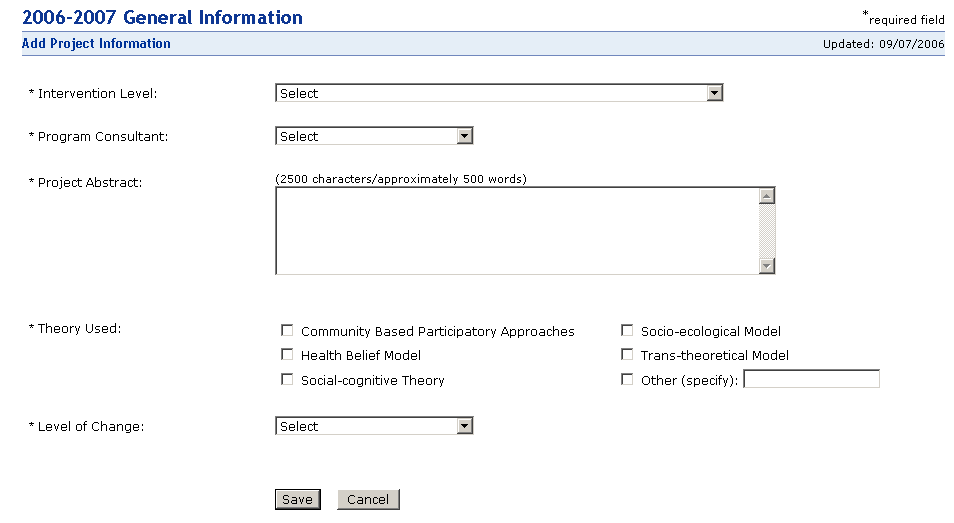This screenshot has height=523, width=954.
Task: Click the Level of Change dropdown arrow
Action: point(464,426)
